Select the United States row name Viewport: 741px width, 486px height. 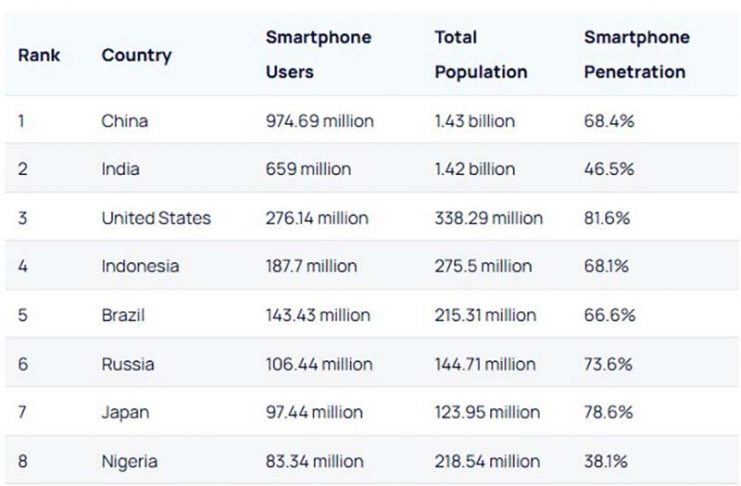tap(156, 218)
